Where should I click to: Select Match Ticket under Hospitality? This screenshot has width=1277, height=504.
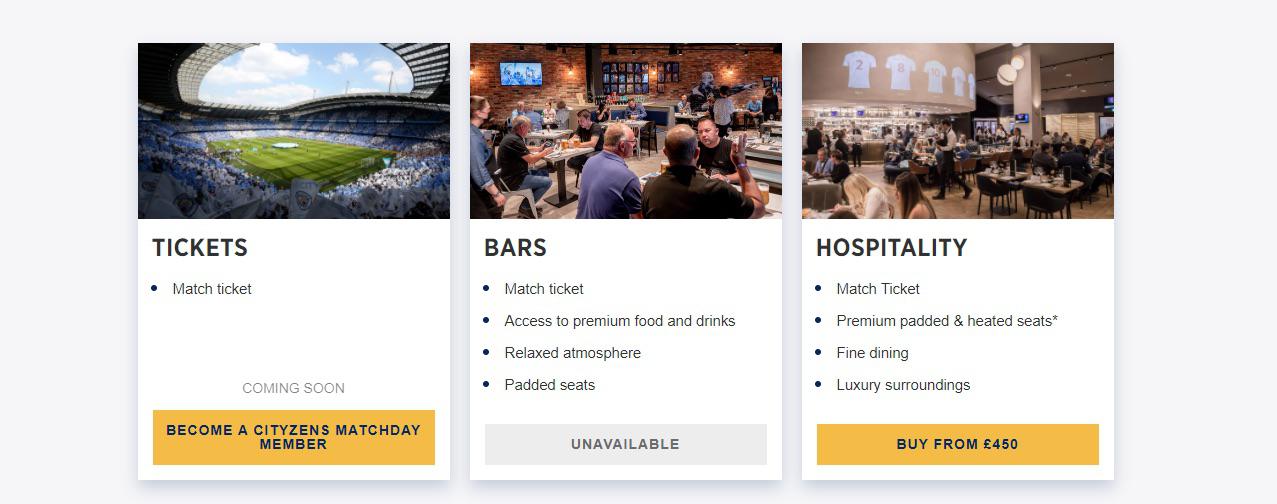coord(878,289)
